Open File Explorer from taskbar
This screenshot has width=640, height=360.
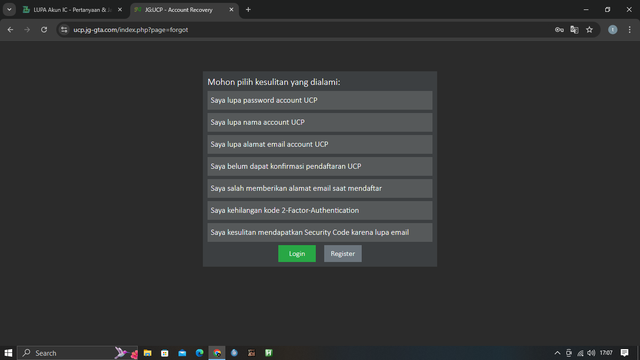(147, 353)
